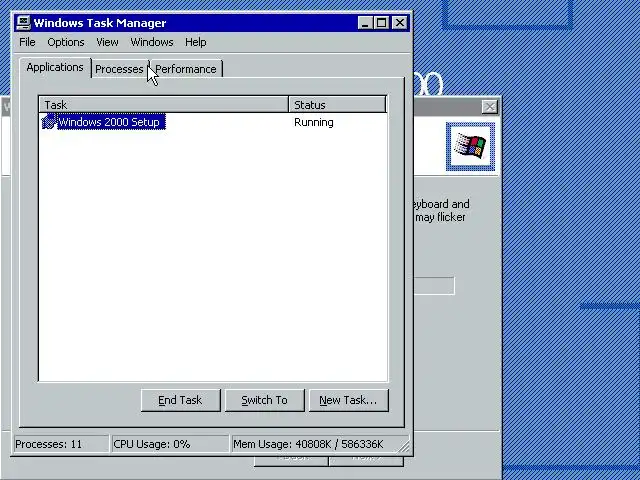Open the Help menu
Image resolution: width=640 pixels, height=480 pixels.
tap(196, 42)
